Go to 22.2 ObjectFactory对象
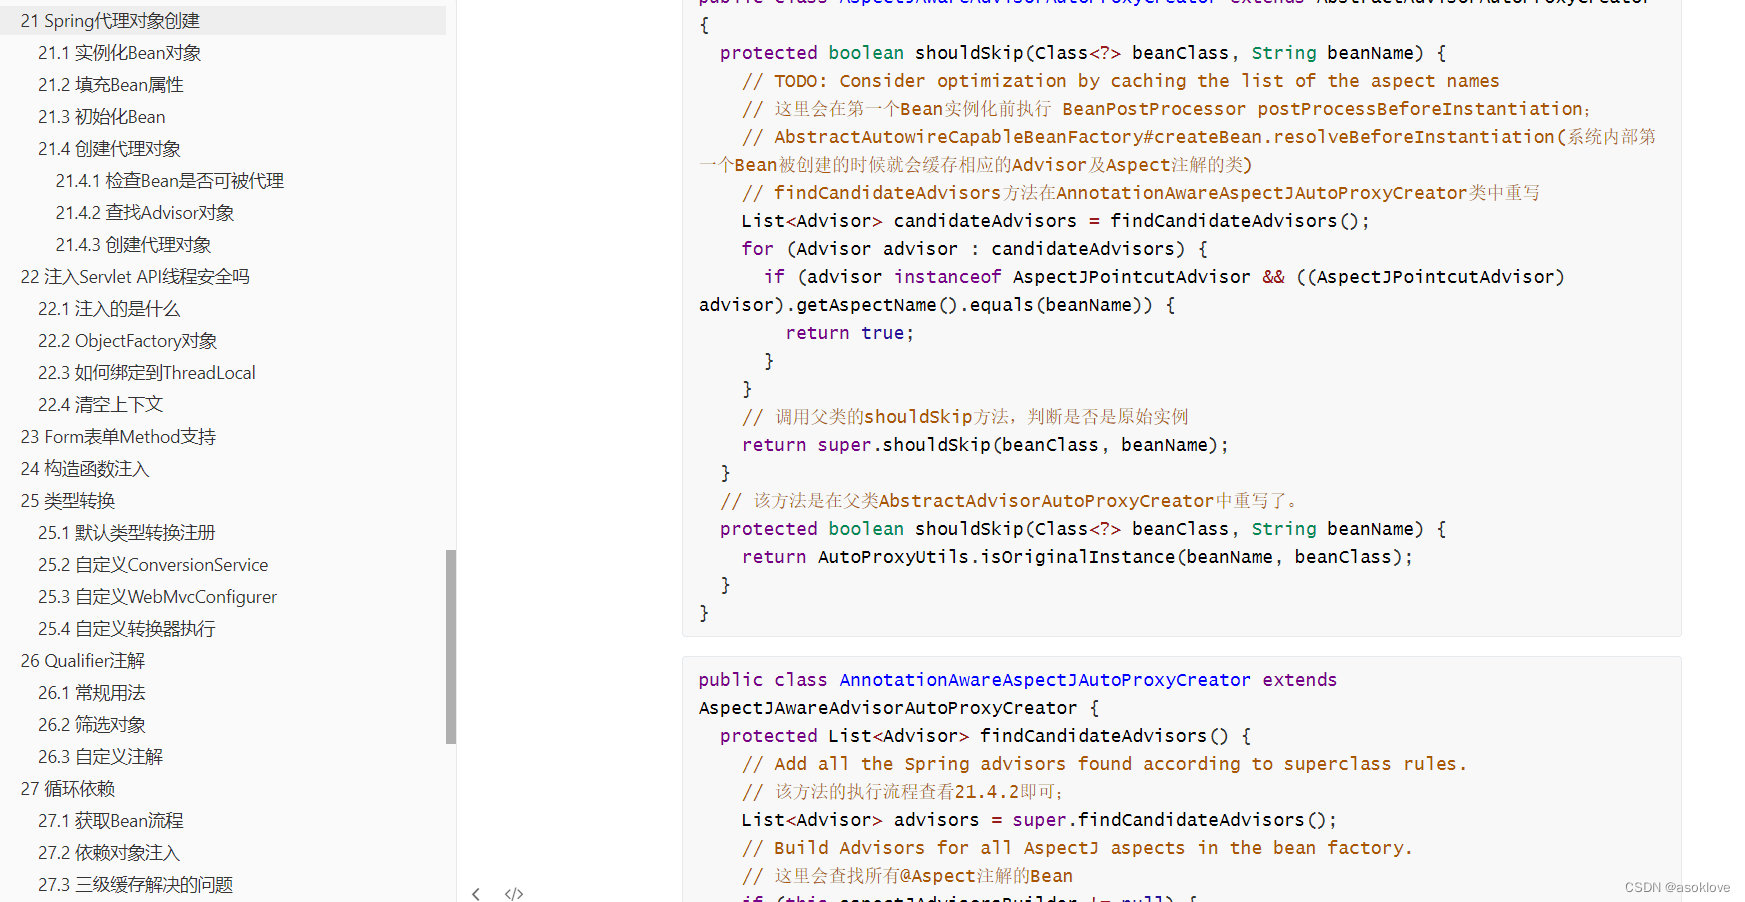 (128, 341)
